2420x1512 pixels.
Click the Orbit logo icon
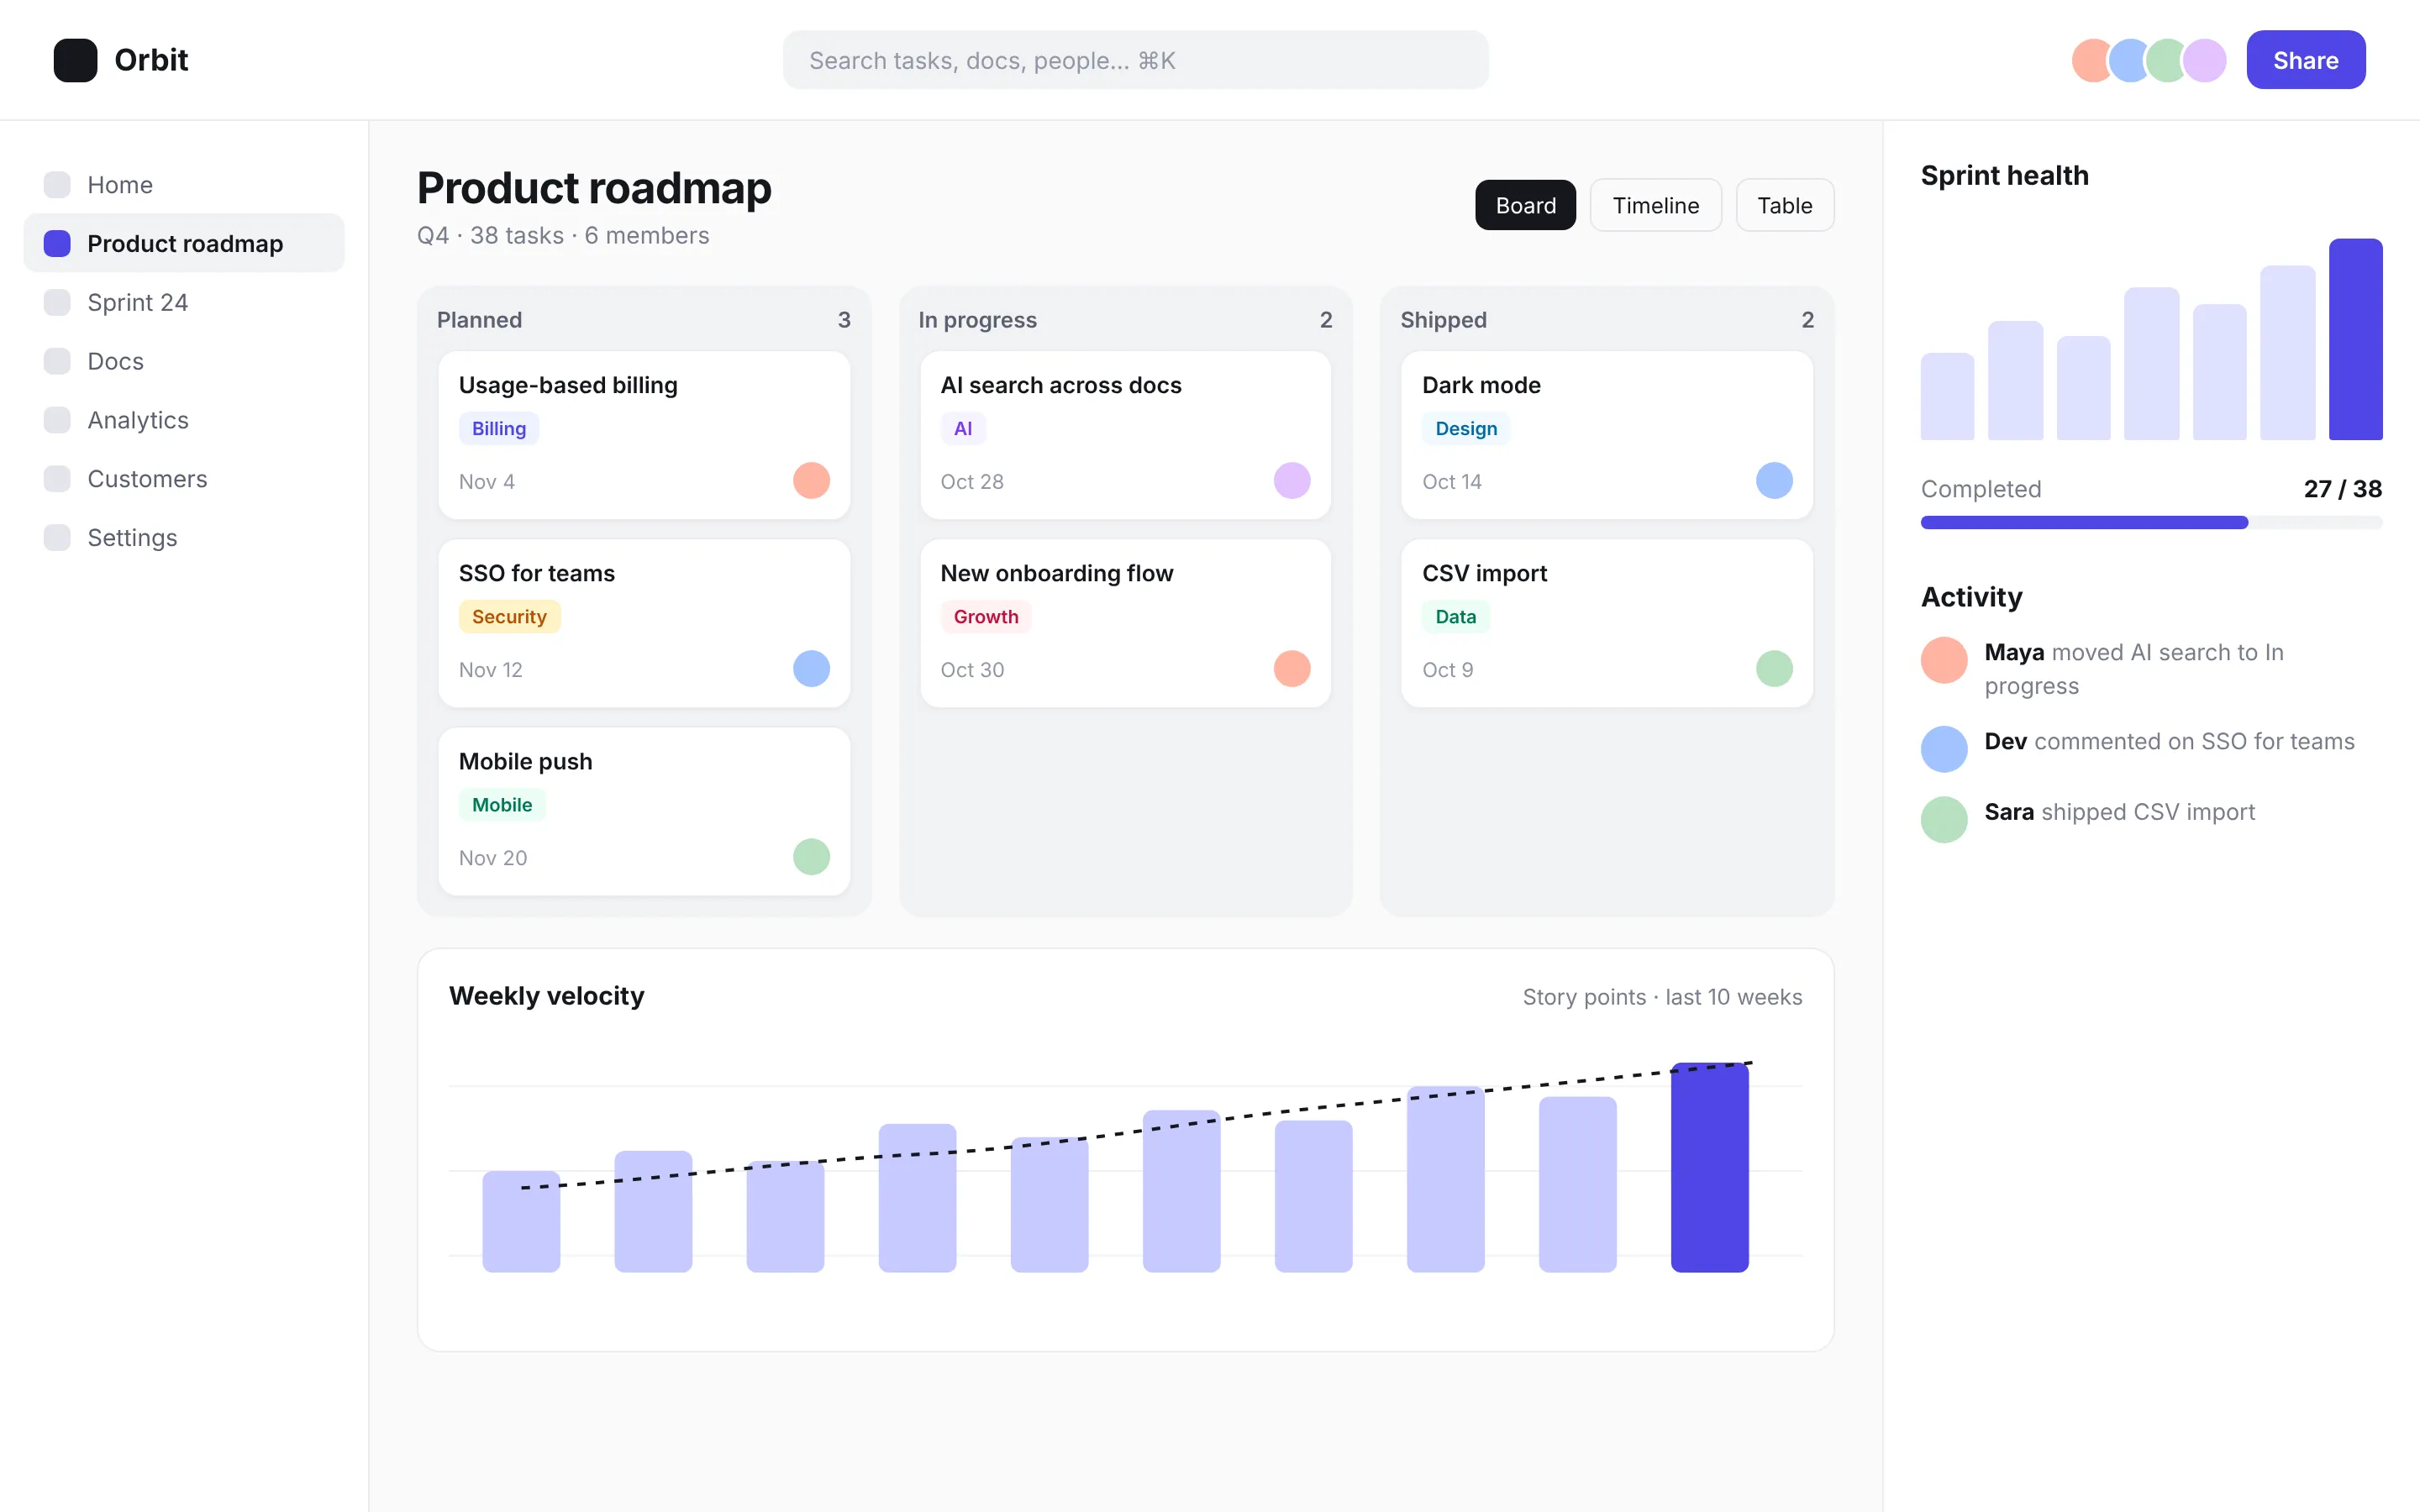coord(75,60)
